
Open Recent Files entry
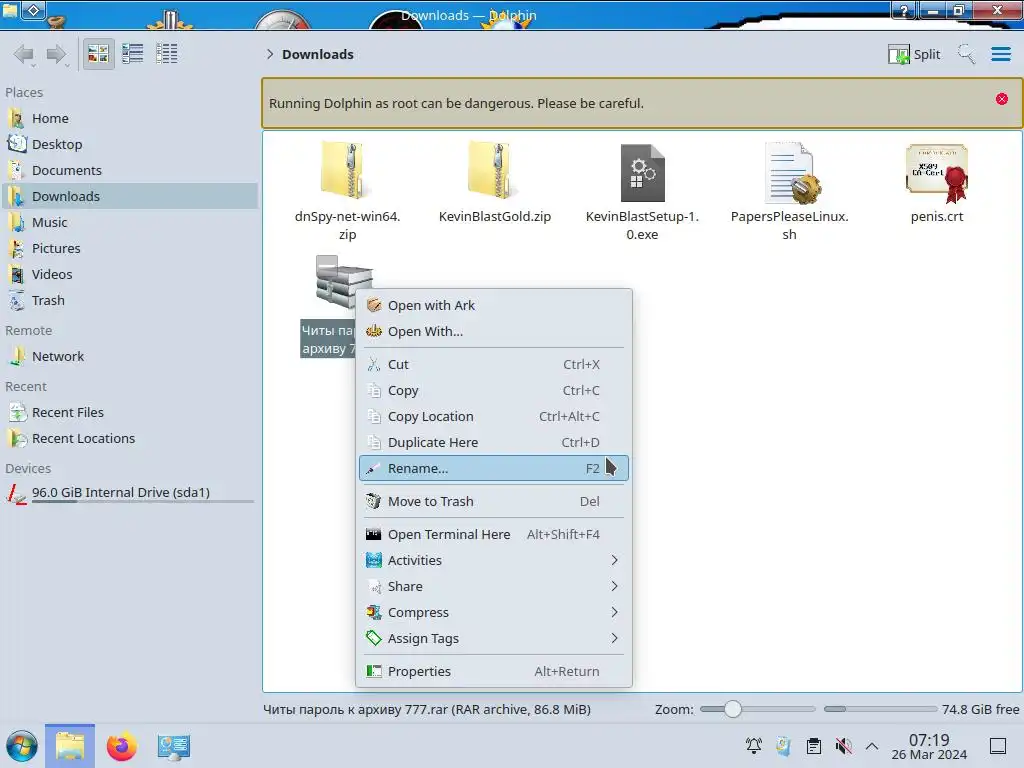click(x=129, y=413)
